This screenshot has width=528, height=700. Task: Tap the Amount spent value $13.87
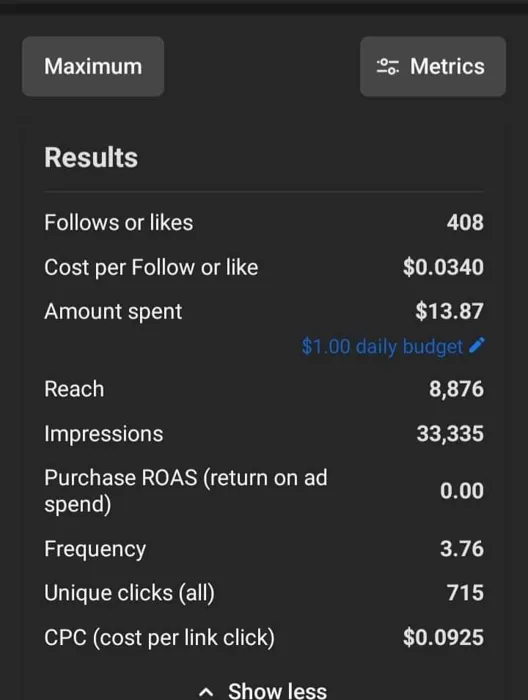coord(449,311)
